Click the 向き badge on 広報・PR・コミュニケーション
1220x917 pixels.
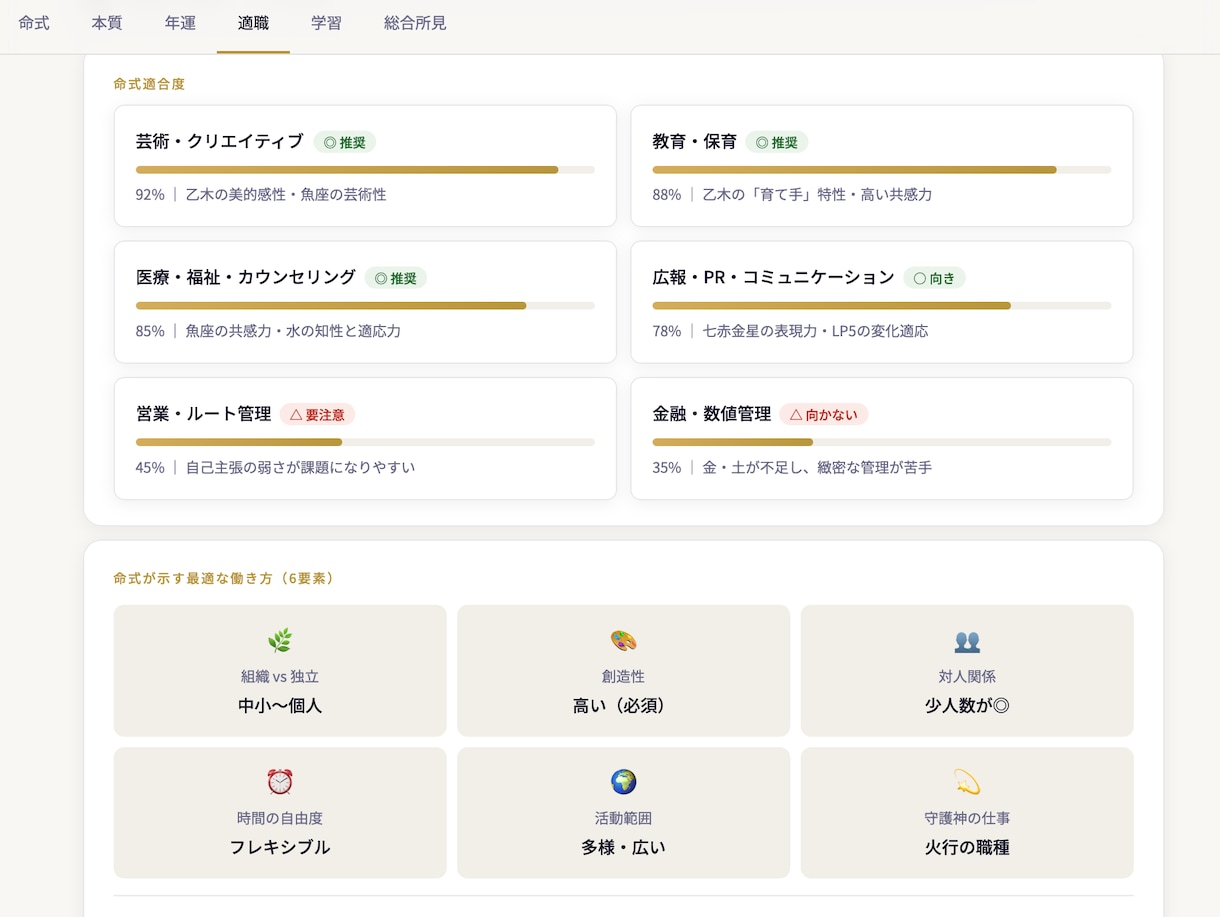coord(934,278)
